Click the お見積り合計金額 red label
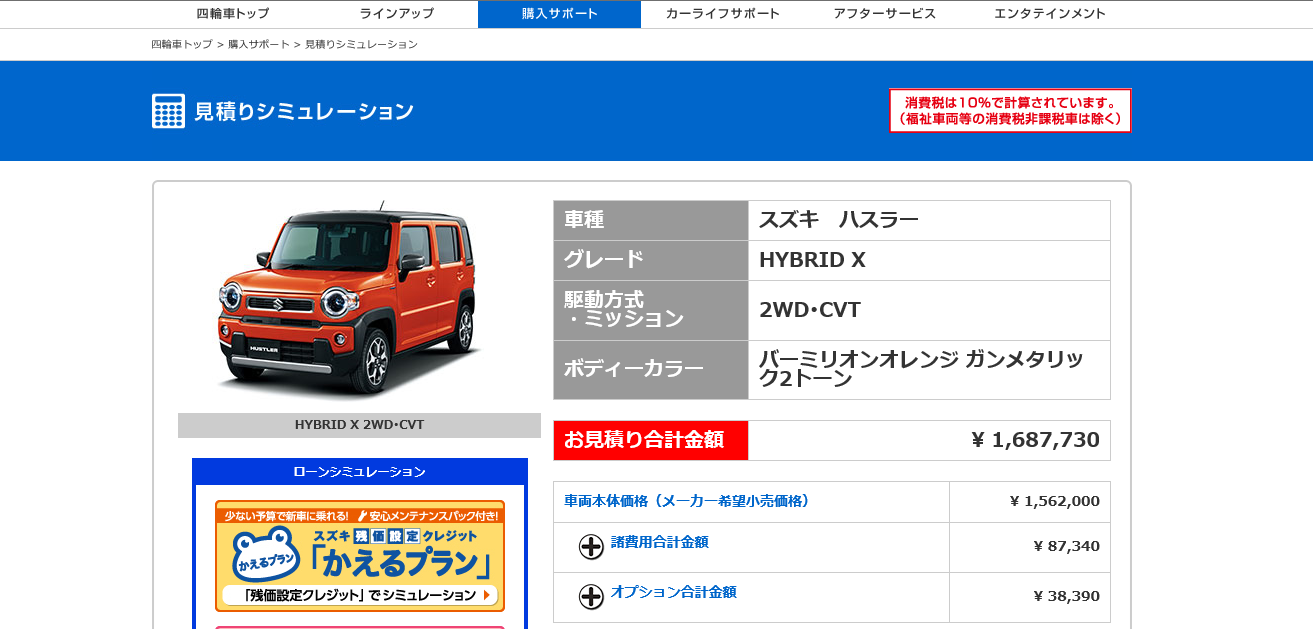The image size is (1313, 629). 651,440
